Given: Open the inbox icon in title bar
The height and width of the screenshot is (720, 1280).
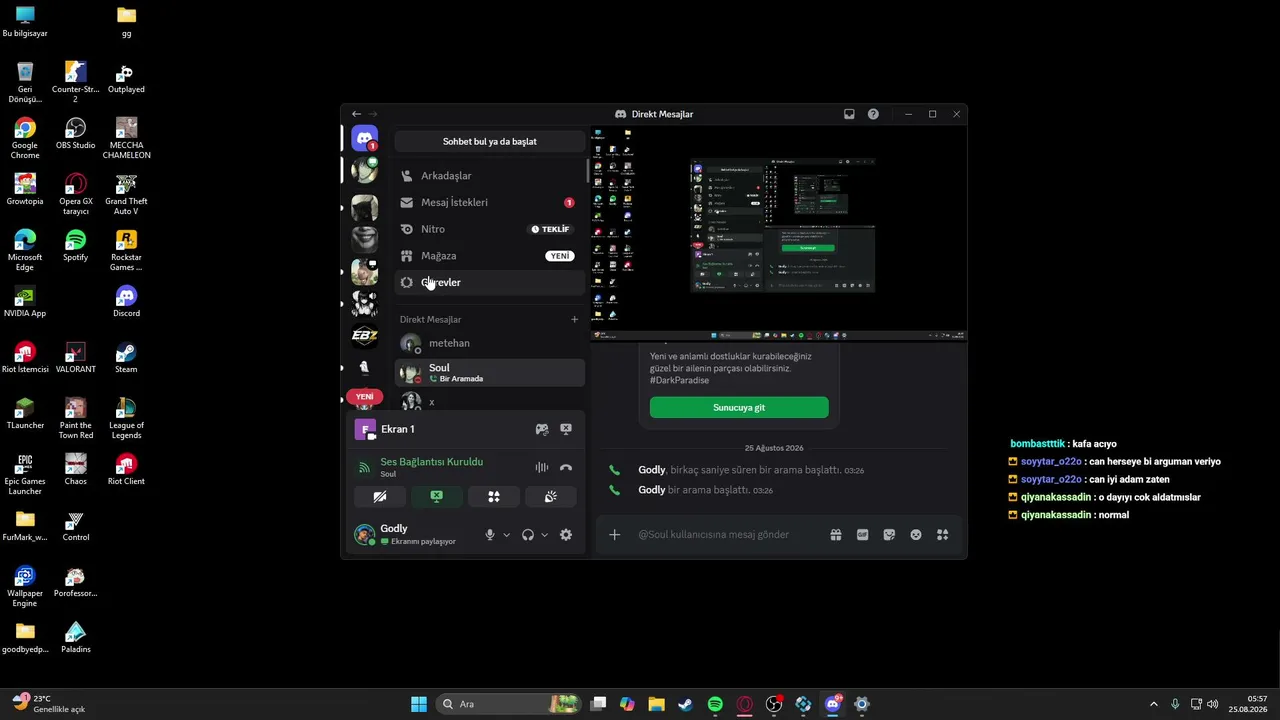Looking at the screenshot, I should 849,114.
